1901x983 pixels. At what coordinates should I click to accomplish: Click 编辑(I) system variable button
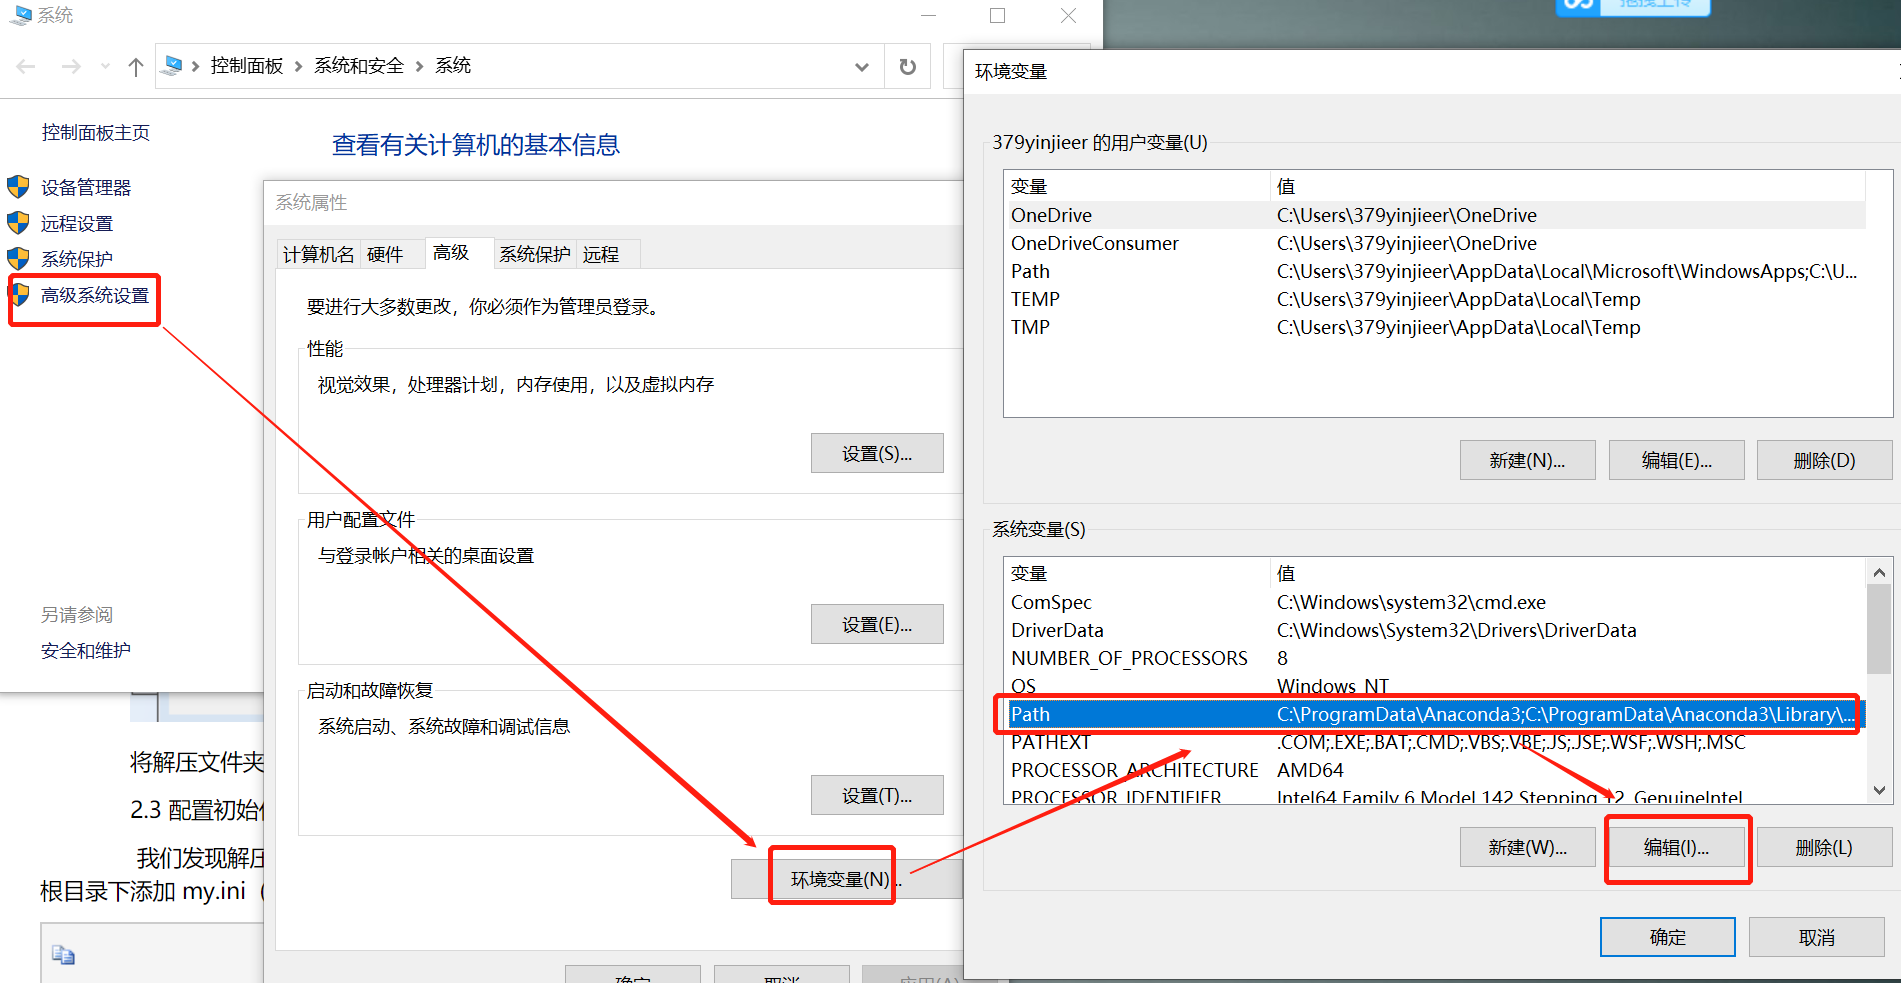pos(1676,848)
